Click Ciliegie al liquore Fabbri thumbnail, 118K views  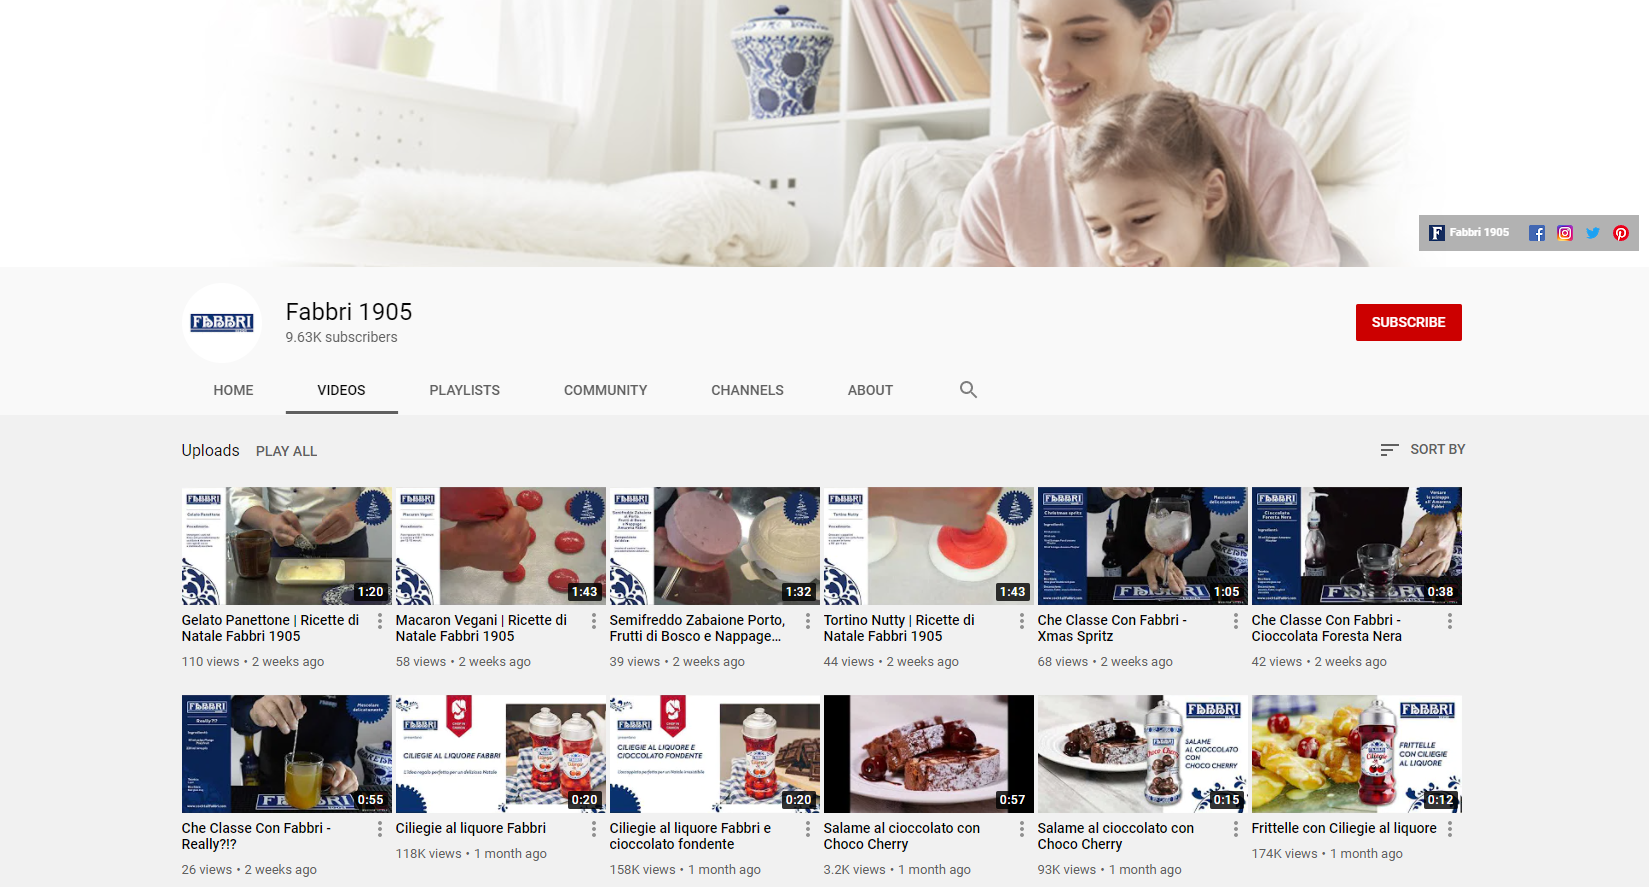[x=501, y=754]
